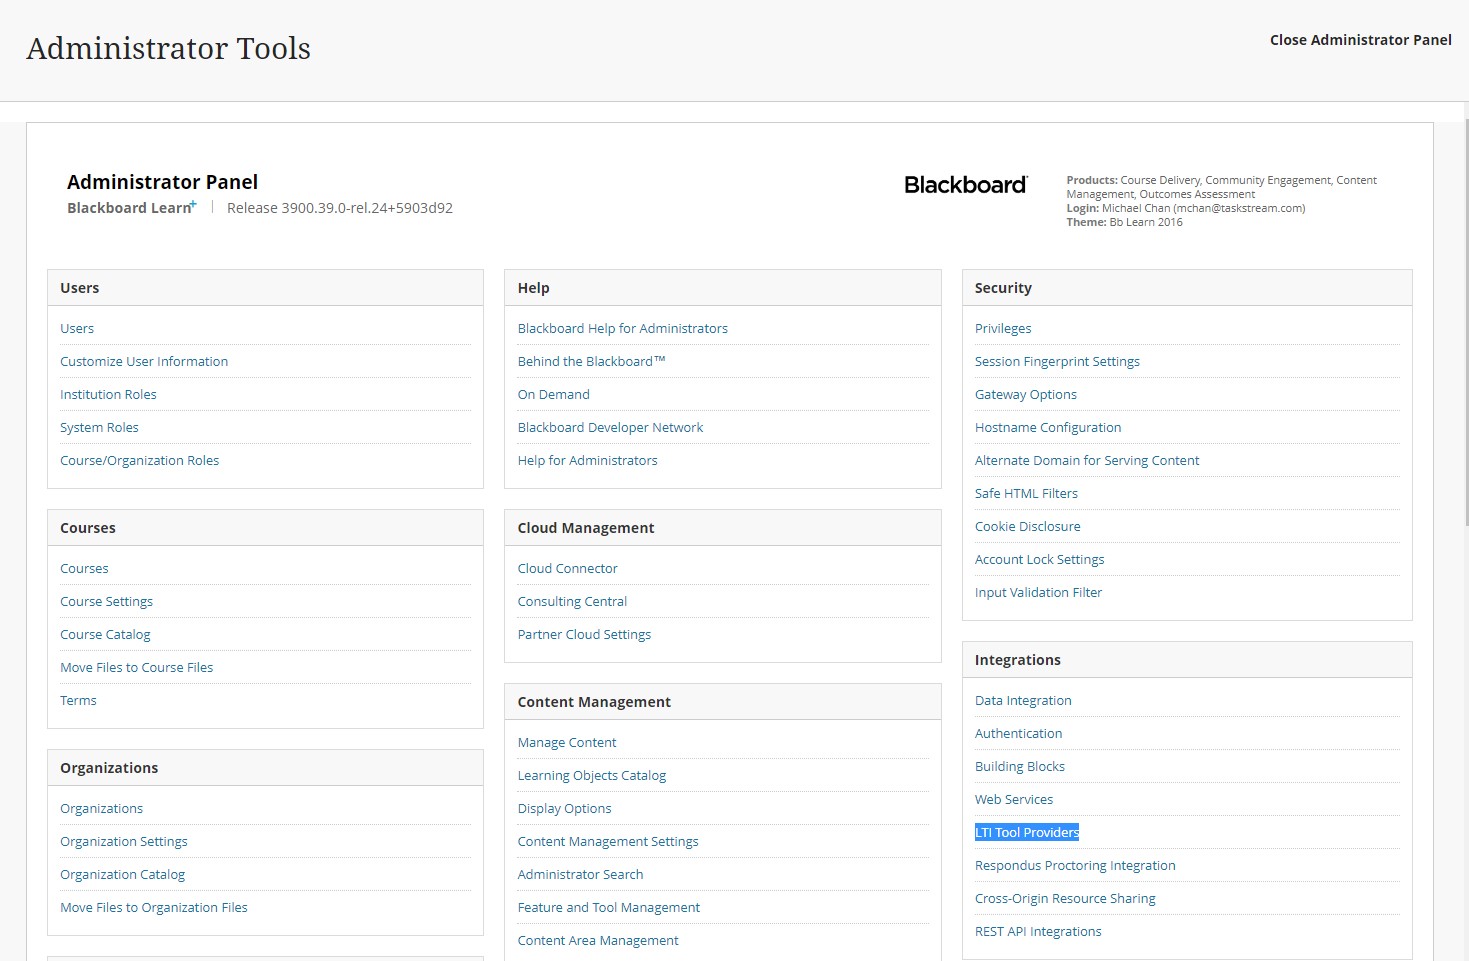Open Move Files to Course Files

tap(136, 667)
